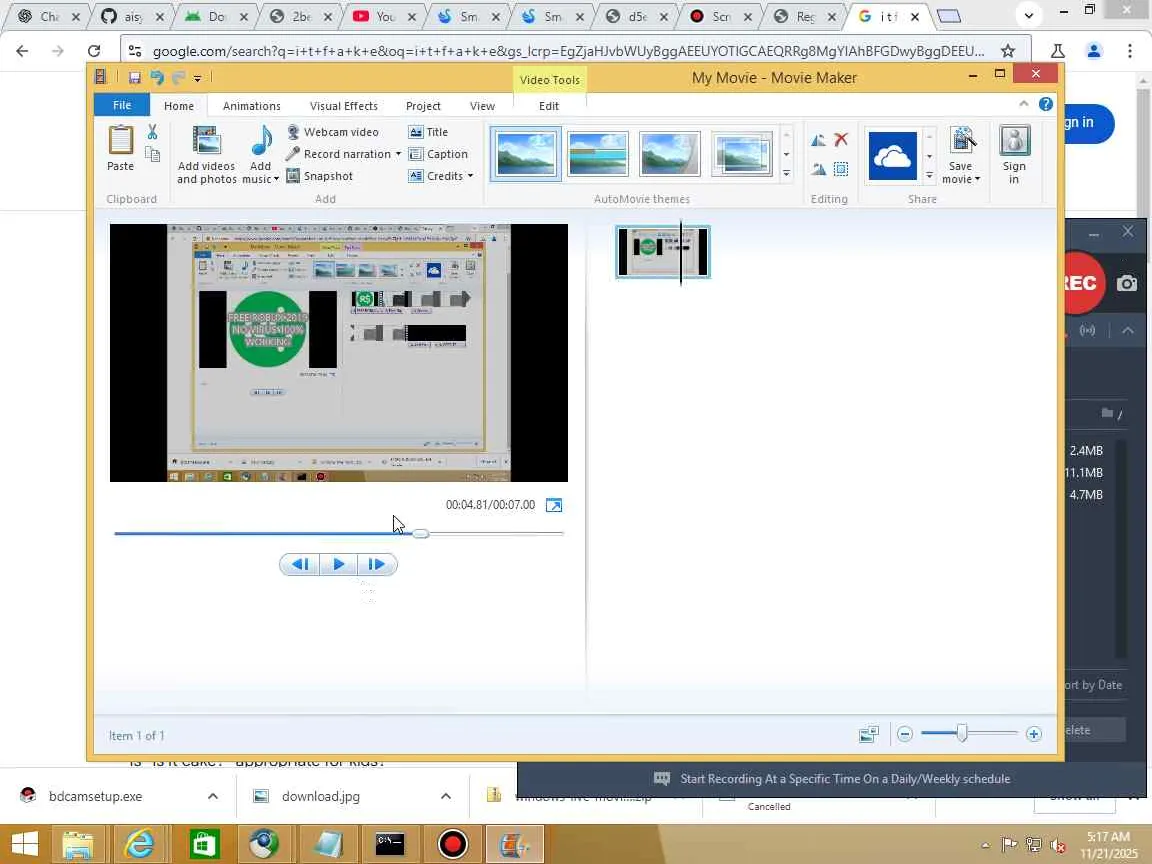Expand Credits dropdown arrow
1152x864 pixels.
(470, 176)
